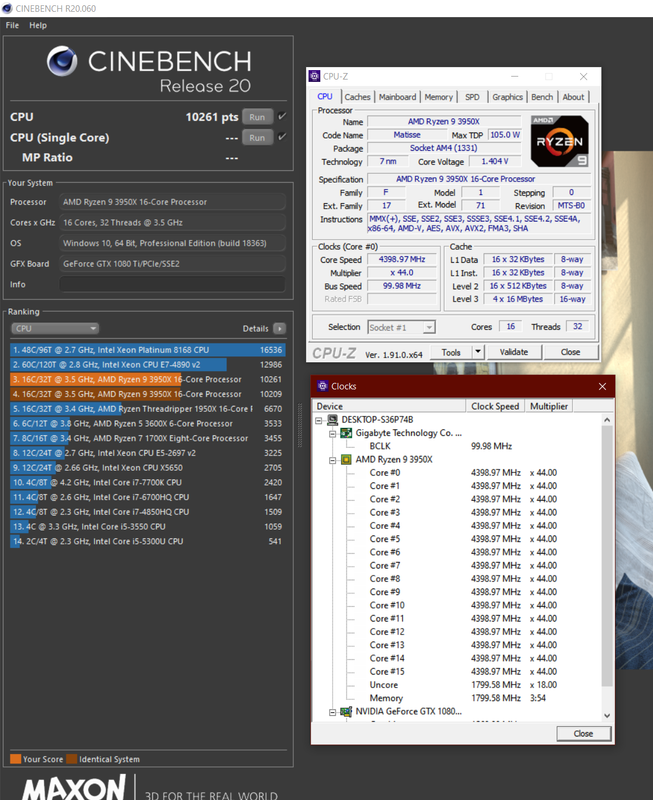The height and width of the screenshot is (800, 653).
Task: Click the computer icon beside DESKTOP-S36P74B
Action: (333, 419)
